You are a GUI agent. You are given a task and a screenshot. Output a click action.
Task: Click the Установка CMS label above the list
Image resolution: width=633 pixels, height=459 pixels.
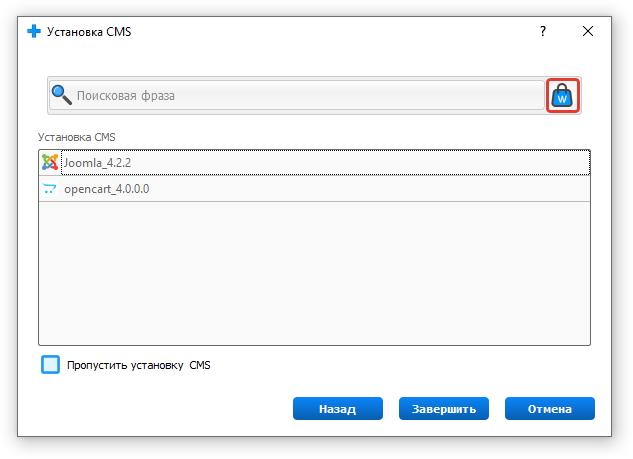pyautogui.click(x=77, y=137)
